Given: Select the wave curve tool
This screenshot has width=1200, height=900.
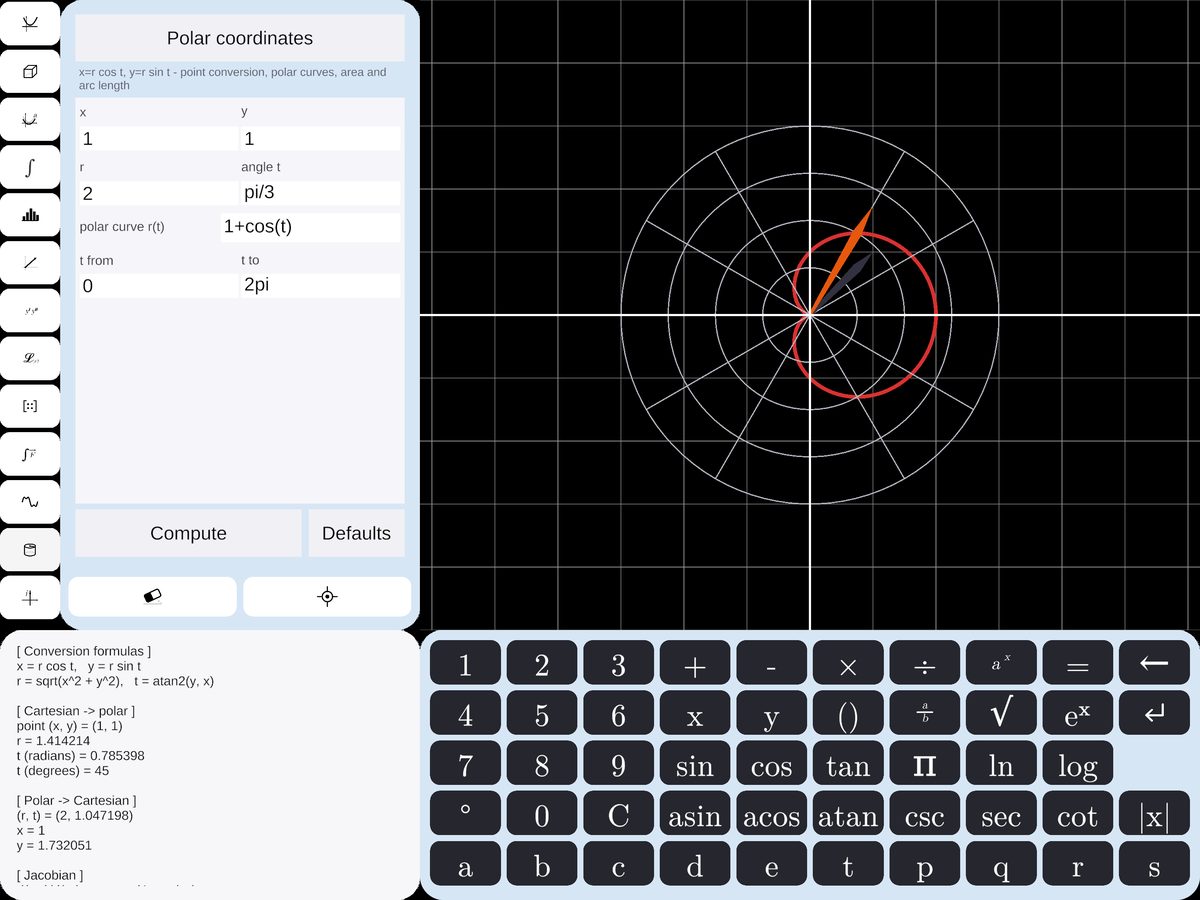Looking at the screenshot, I should 30,502.
